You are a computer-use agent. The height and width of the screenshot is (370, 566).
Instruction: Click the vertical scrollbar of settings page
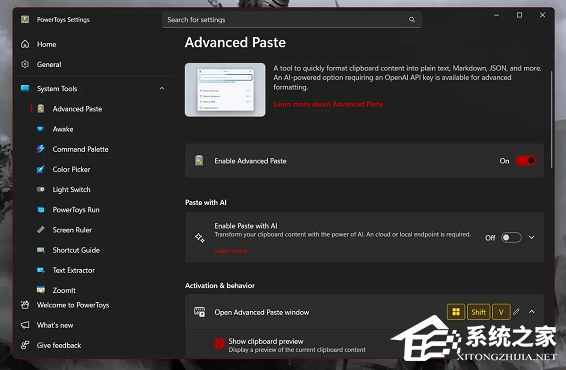pos(551,120)
